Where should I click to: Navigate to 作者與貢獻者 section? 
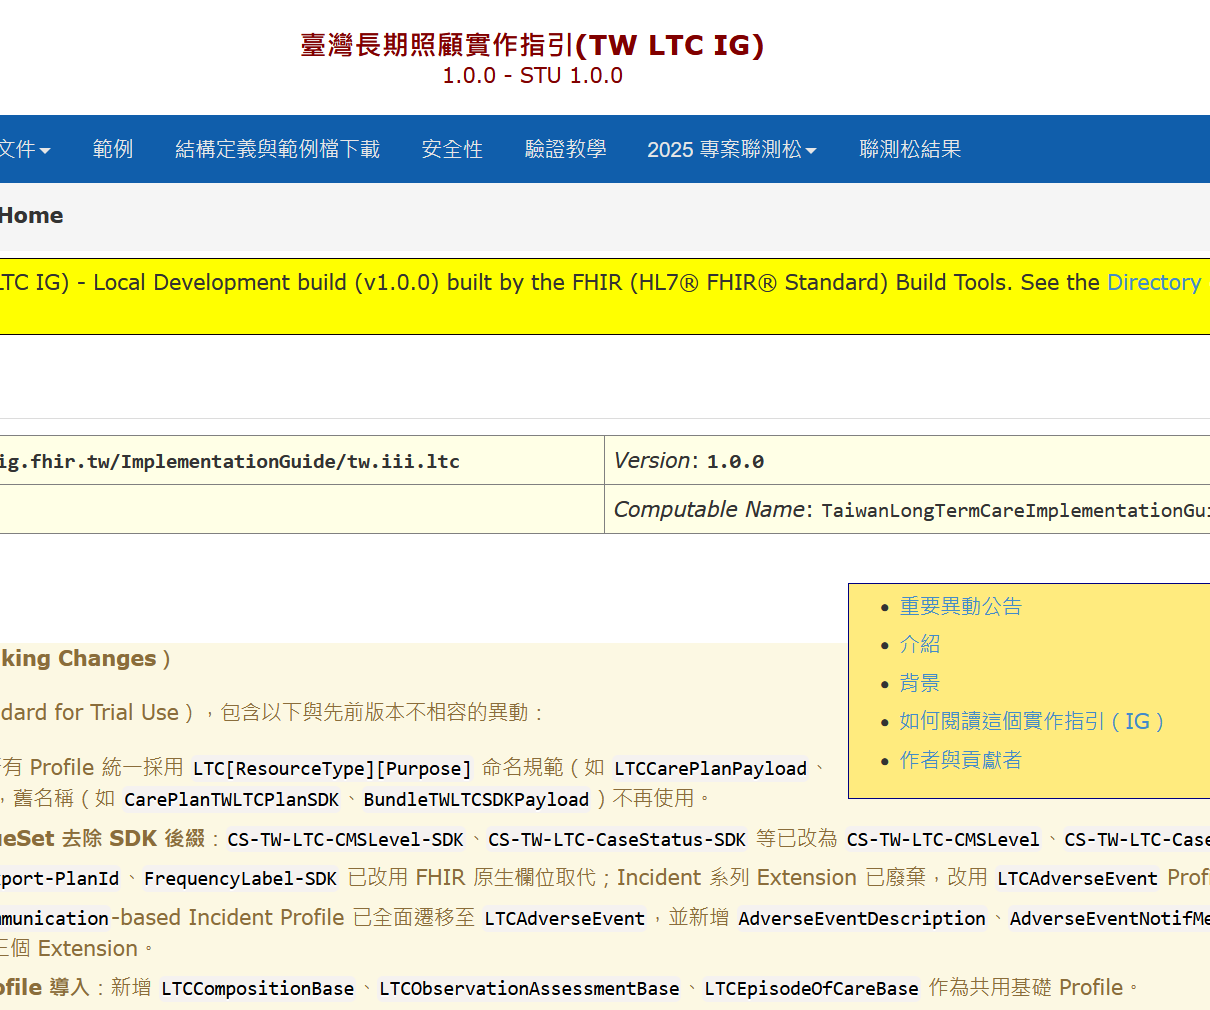pyautogui.click(x=960, y=761)
